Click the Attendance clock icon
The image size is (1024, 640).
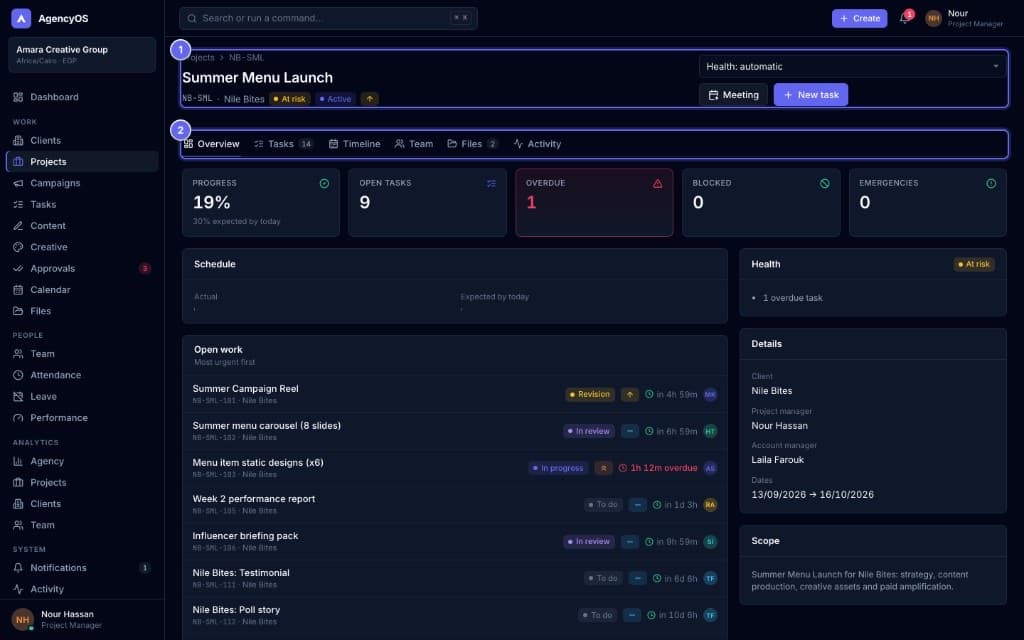coord(18,376)
